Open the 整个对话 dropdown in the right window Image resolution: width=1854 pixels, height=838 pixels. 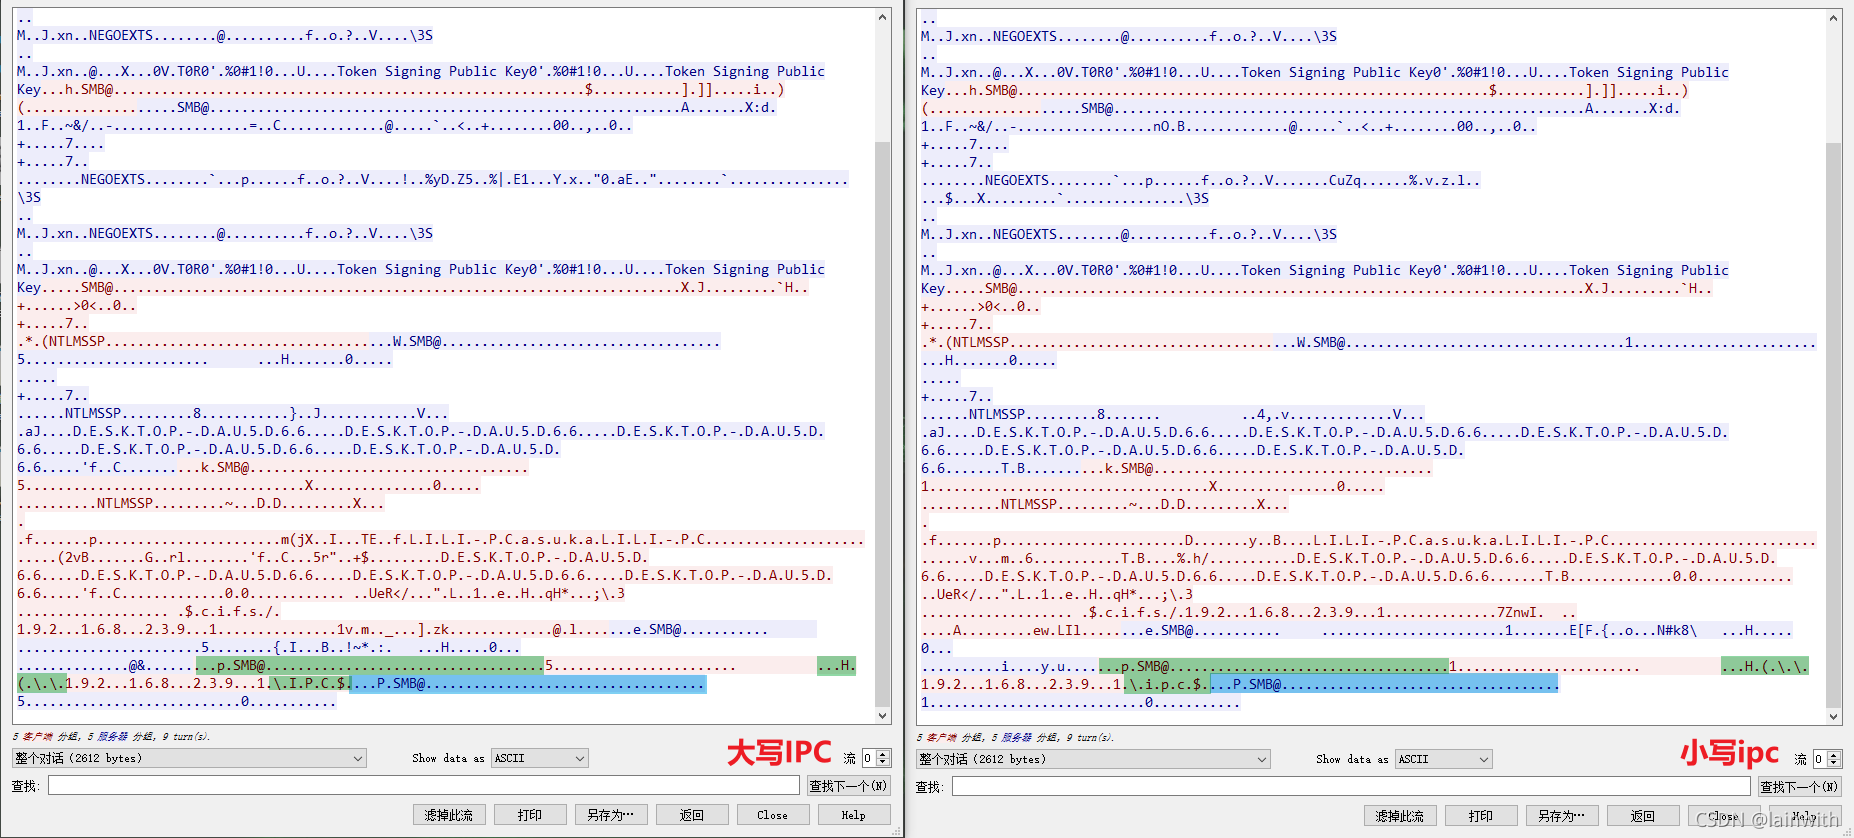click(1093, 759)
